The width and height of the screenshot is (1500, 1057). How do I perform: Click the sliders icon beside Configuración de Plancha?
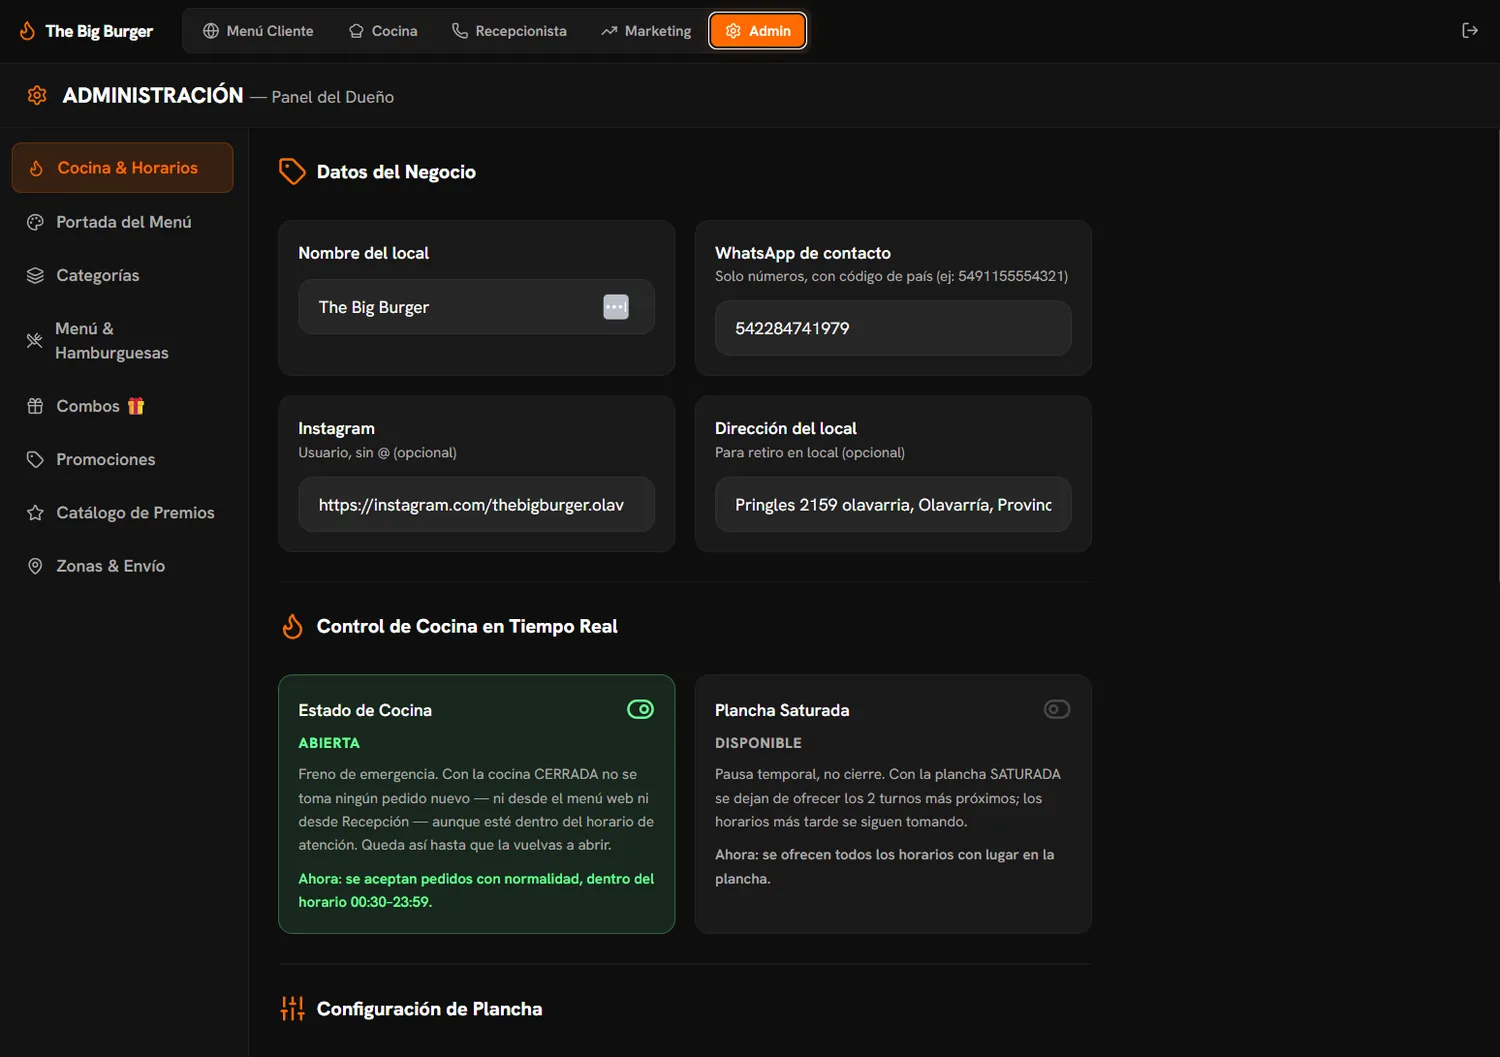tap(292, 1008)
